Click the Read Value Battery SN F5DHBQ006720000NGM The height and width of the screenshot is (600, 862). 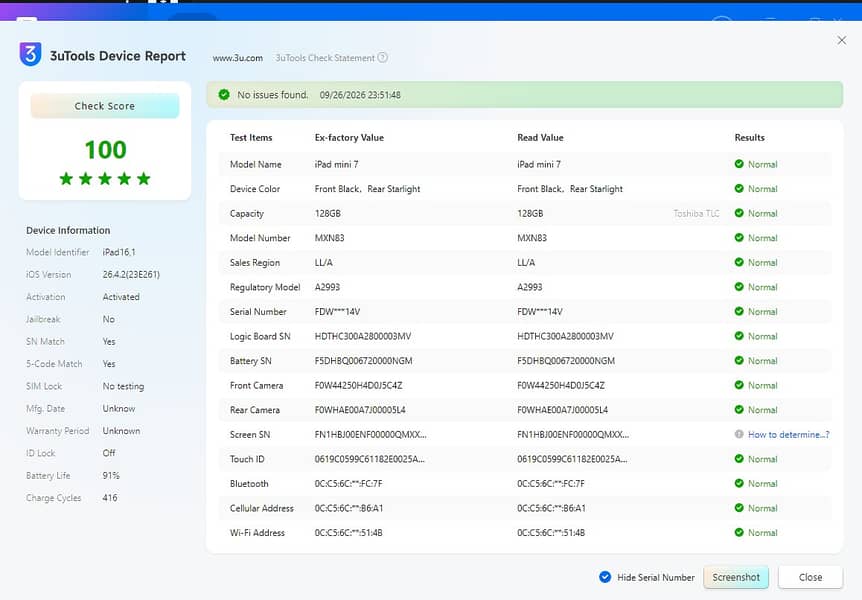(566, 361)
